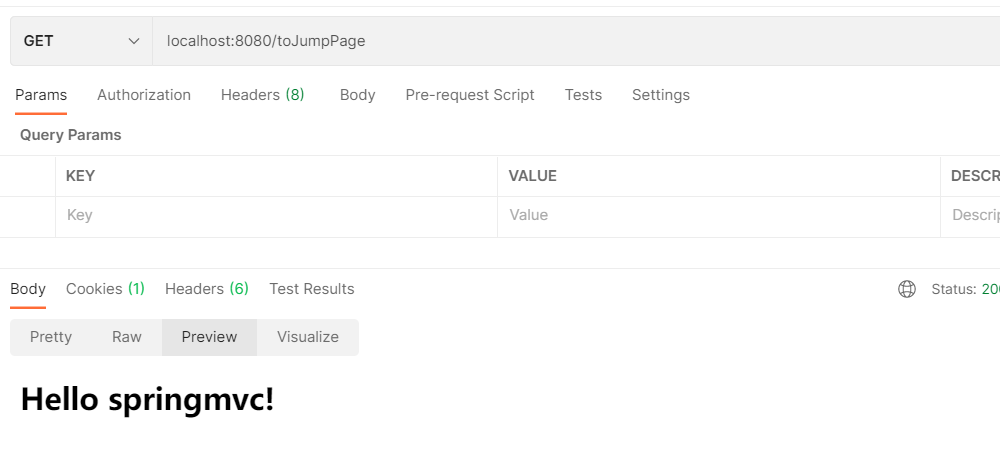This screenshot has height=470, width=1000.
Task: Open the request Headers (8) tab
Action: click(x=262, y=95)
